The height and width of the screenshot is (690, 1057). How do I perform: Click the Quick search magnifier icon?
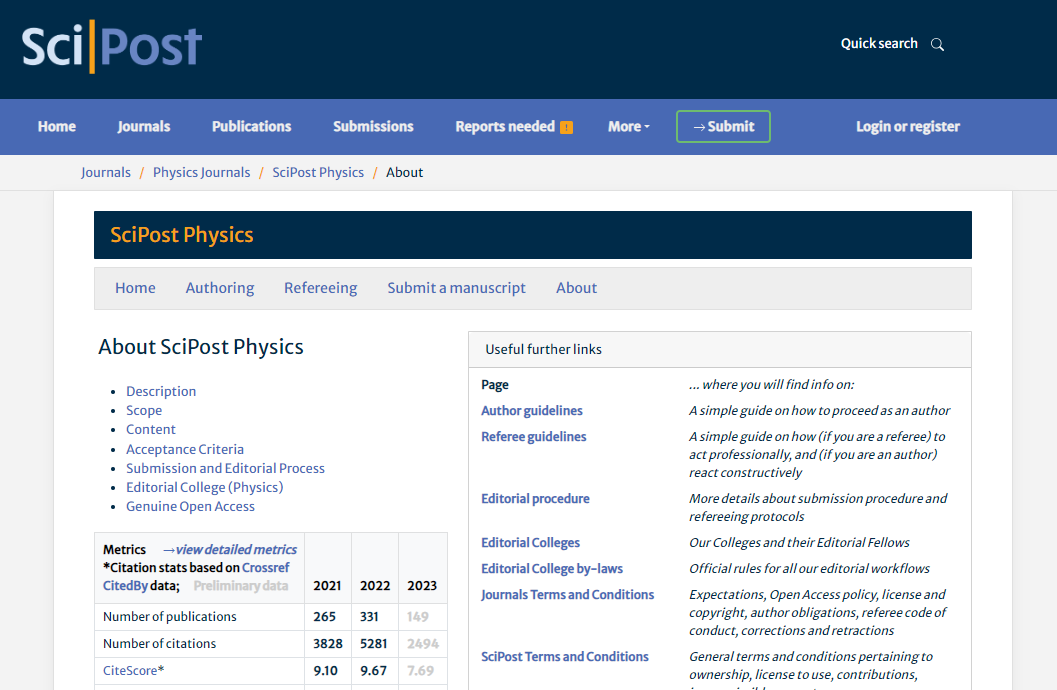pos(937,44)
